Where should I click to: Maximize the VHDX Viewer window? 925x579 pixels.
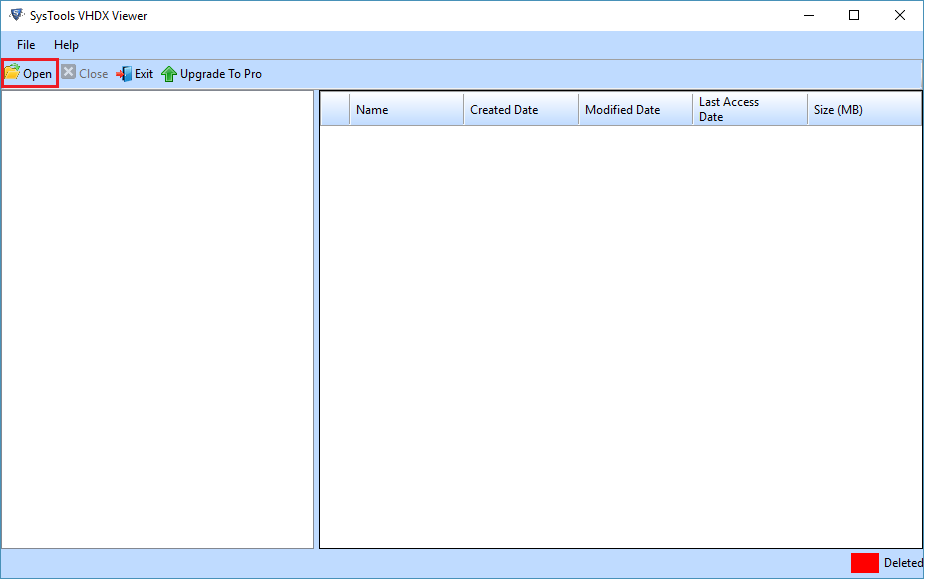coord(854,15)
